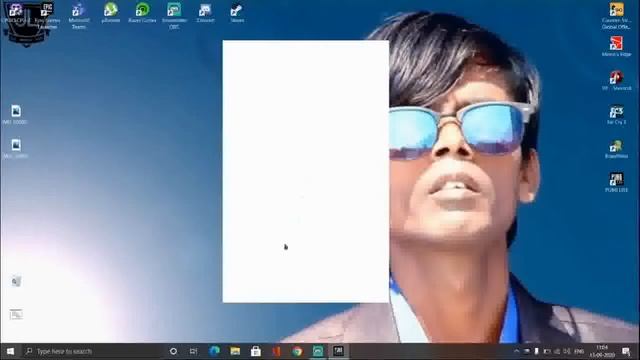Open the Discord desktop shortcut
This screenshot has width=640, height=360.
205,12
